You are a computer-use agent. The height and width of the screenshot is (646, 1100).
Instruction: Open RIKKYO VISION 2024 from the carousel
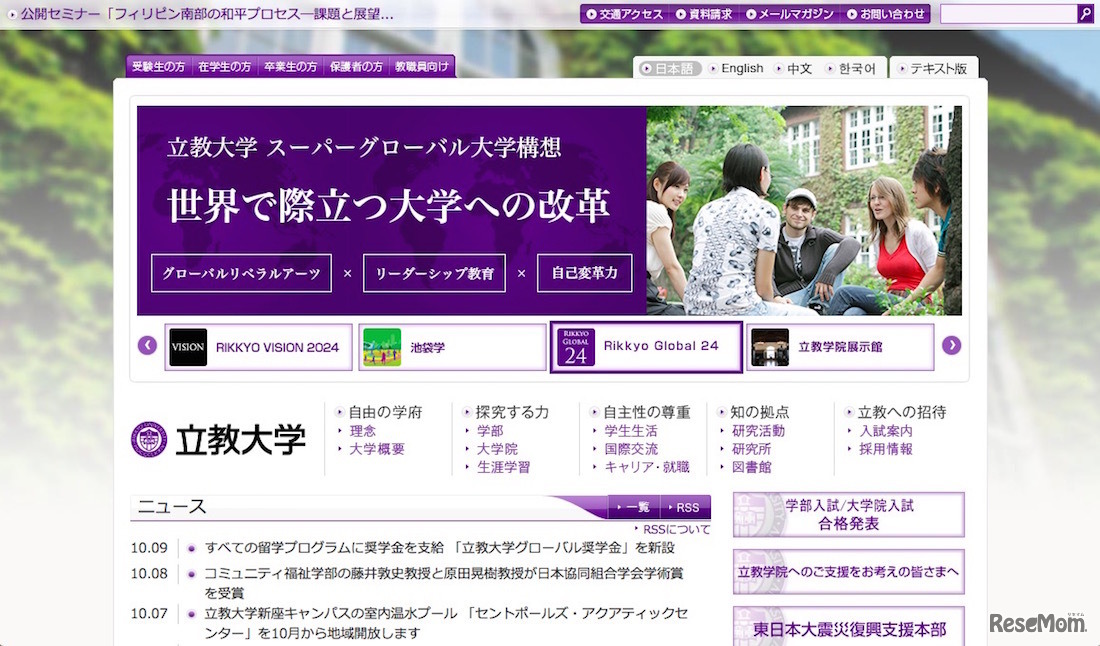click(258, 348)
